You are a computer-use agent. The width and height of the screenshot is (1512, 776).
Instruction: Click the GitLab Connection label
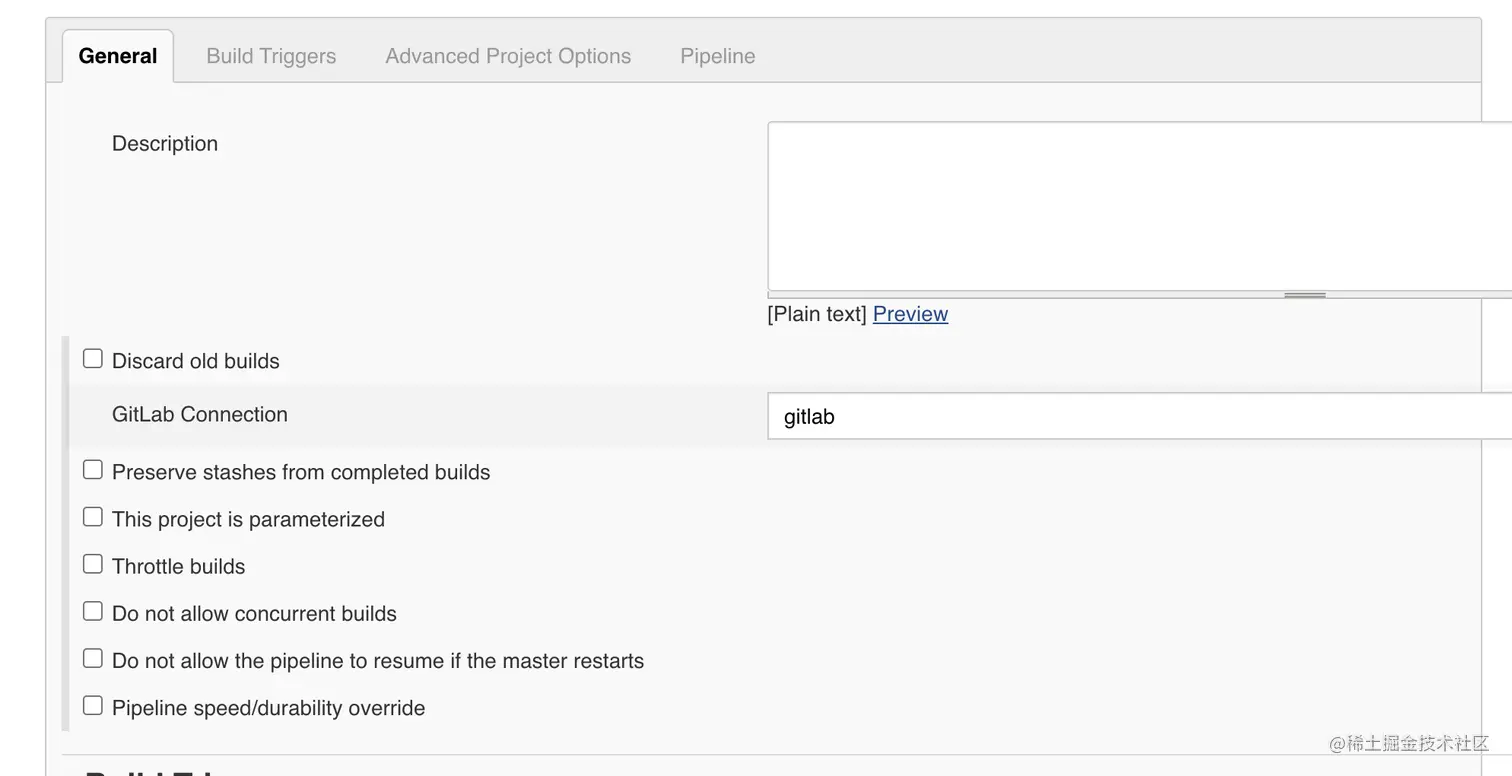pos(200,414)
